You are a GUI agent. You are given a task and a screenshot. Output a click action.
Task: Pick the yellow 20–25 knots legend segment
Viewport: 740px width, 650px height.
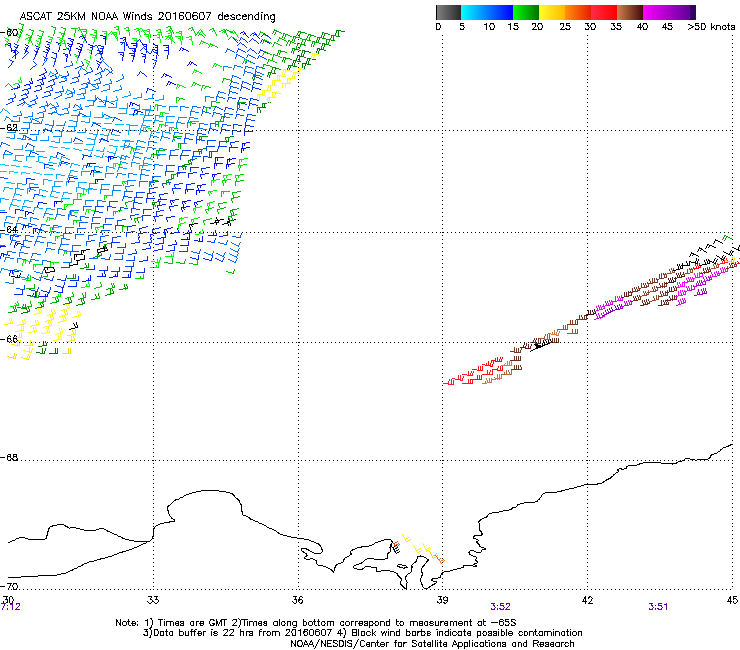(552, 12)
